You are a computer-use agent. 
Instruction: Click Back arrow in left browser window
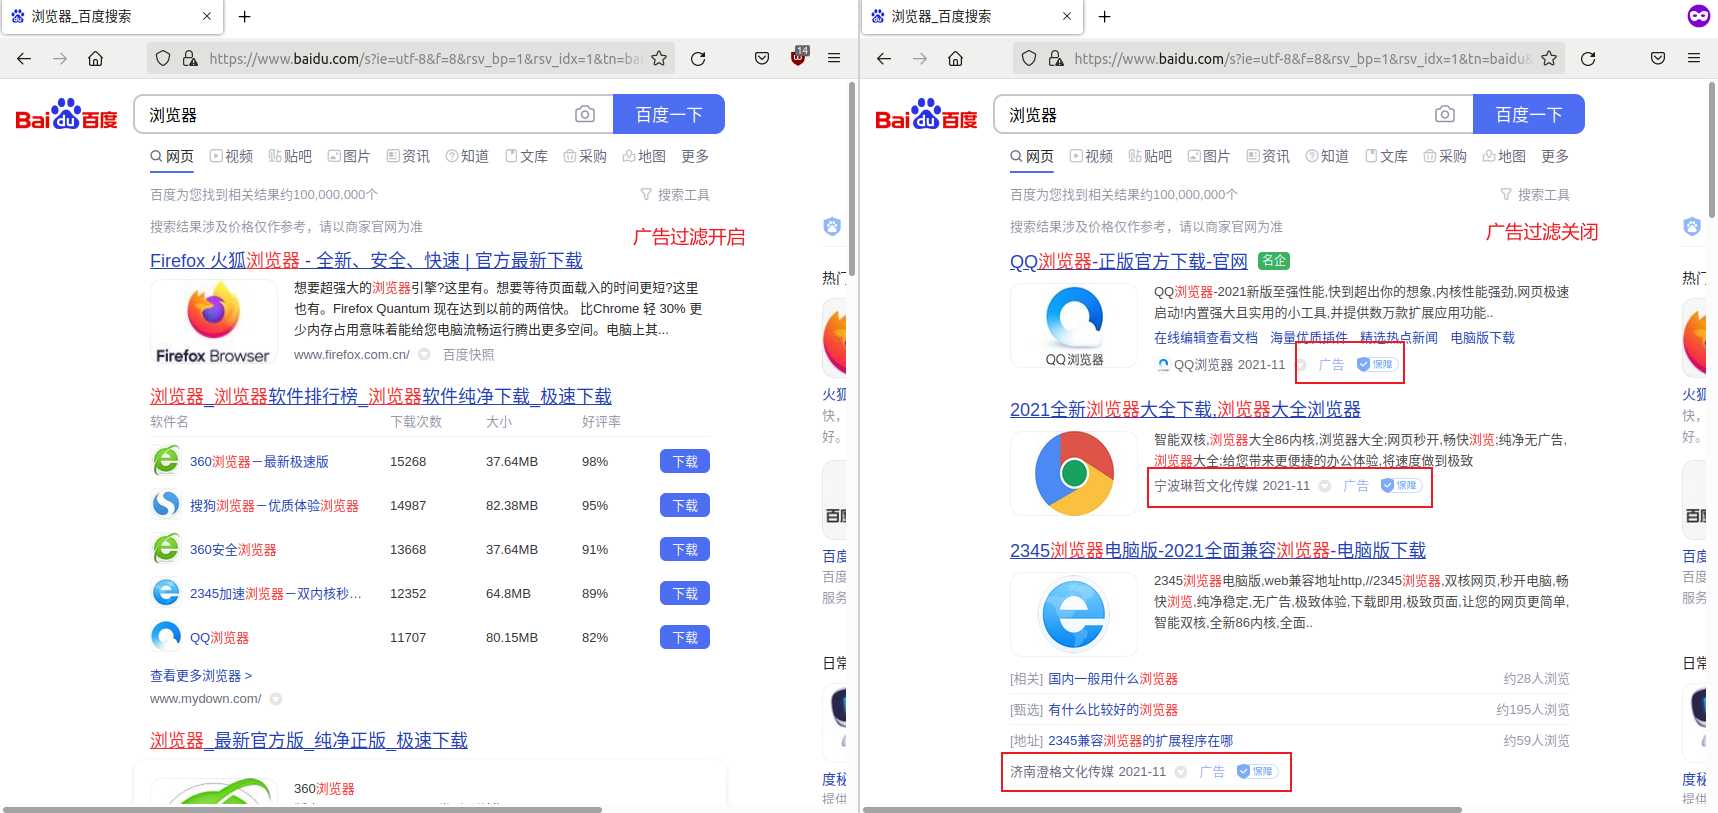coord(24,59)
